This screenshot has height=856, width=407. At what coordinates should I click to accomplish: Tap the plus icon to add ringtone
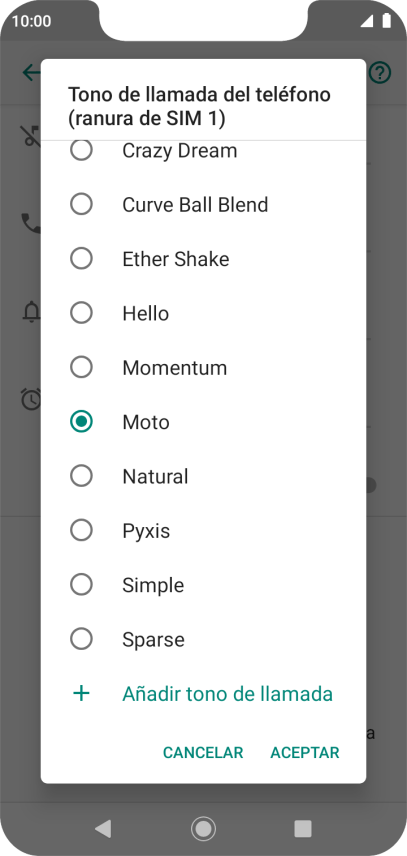click(81, 694)
